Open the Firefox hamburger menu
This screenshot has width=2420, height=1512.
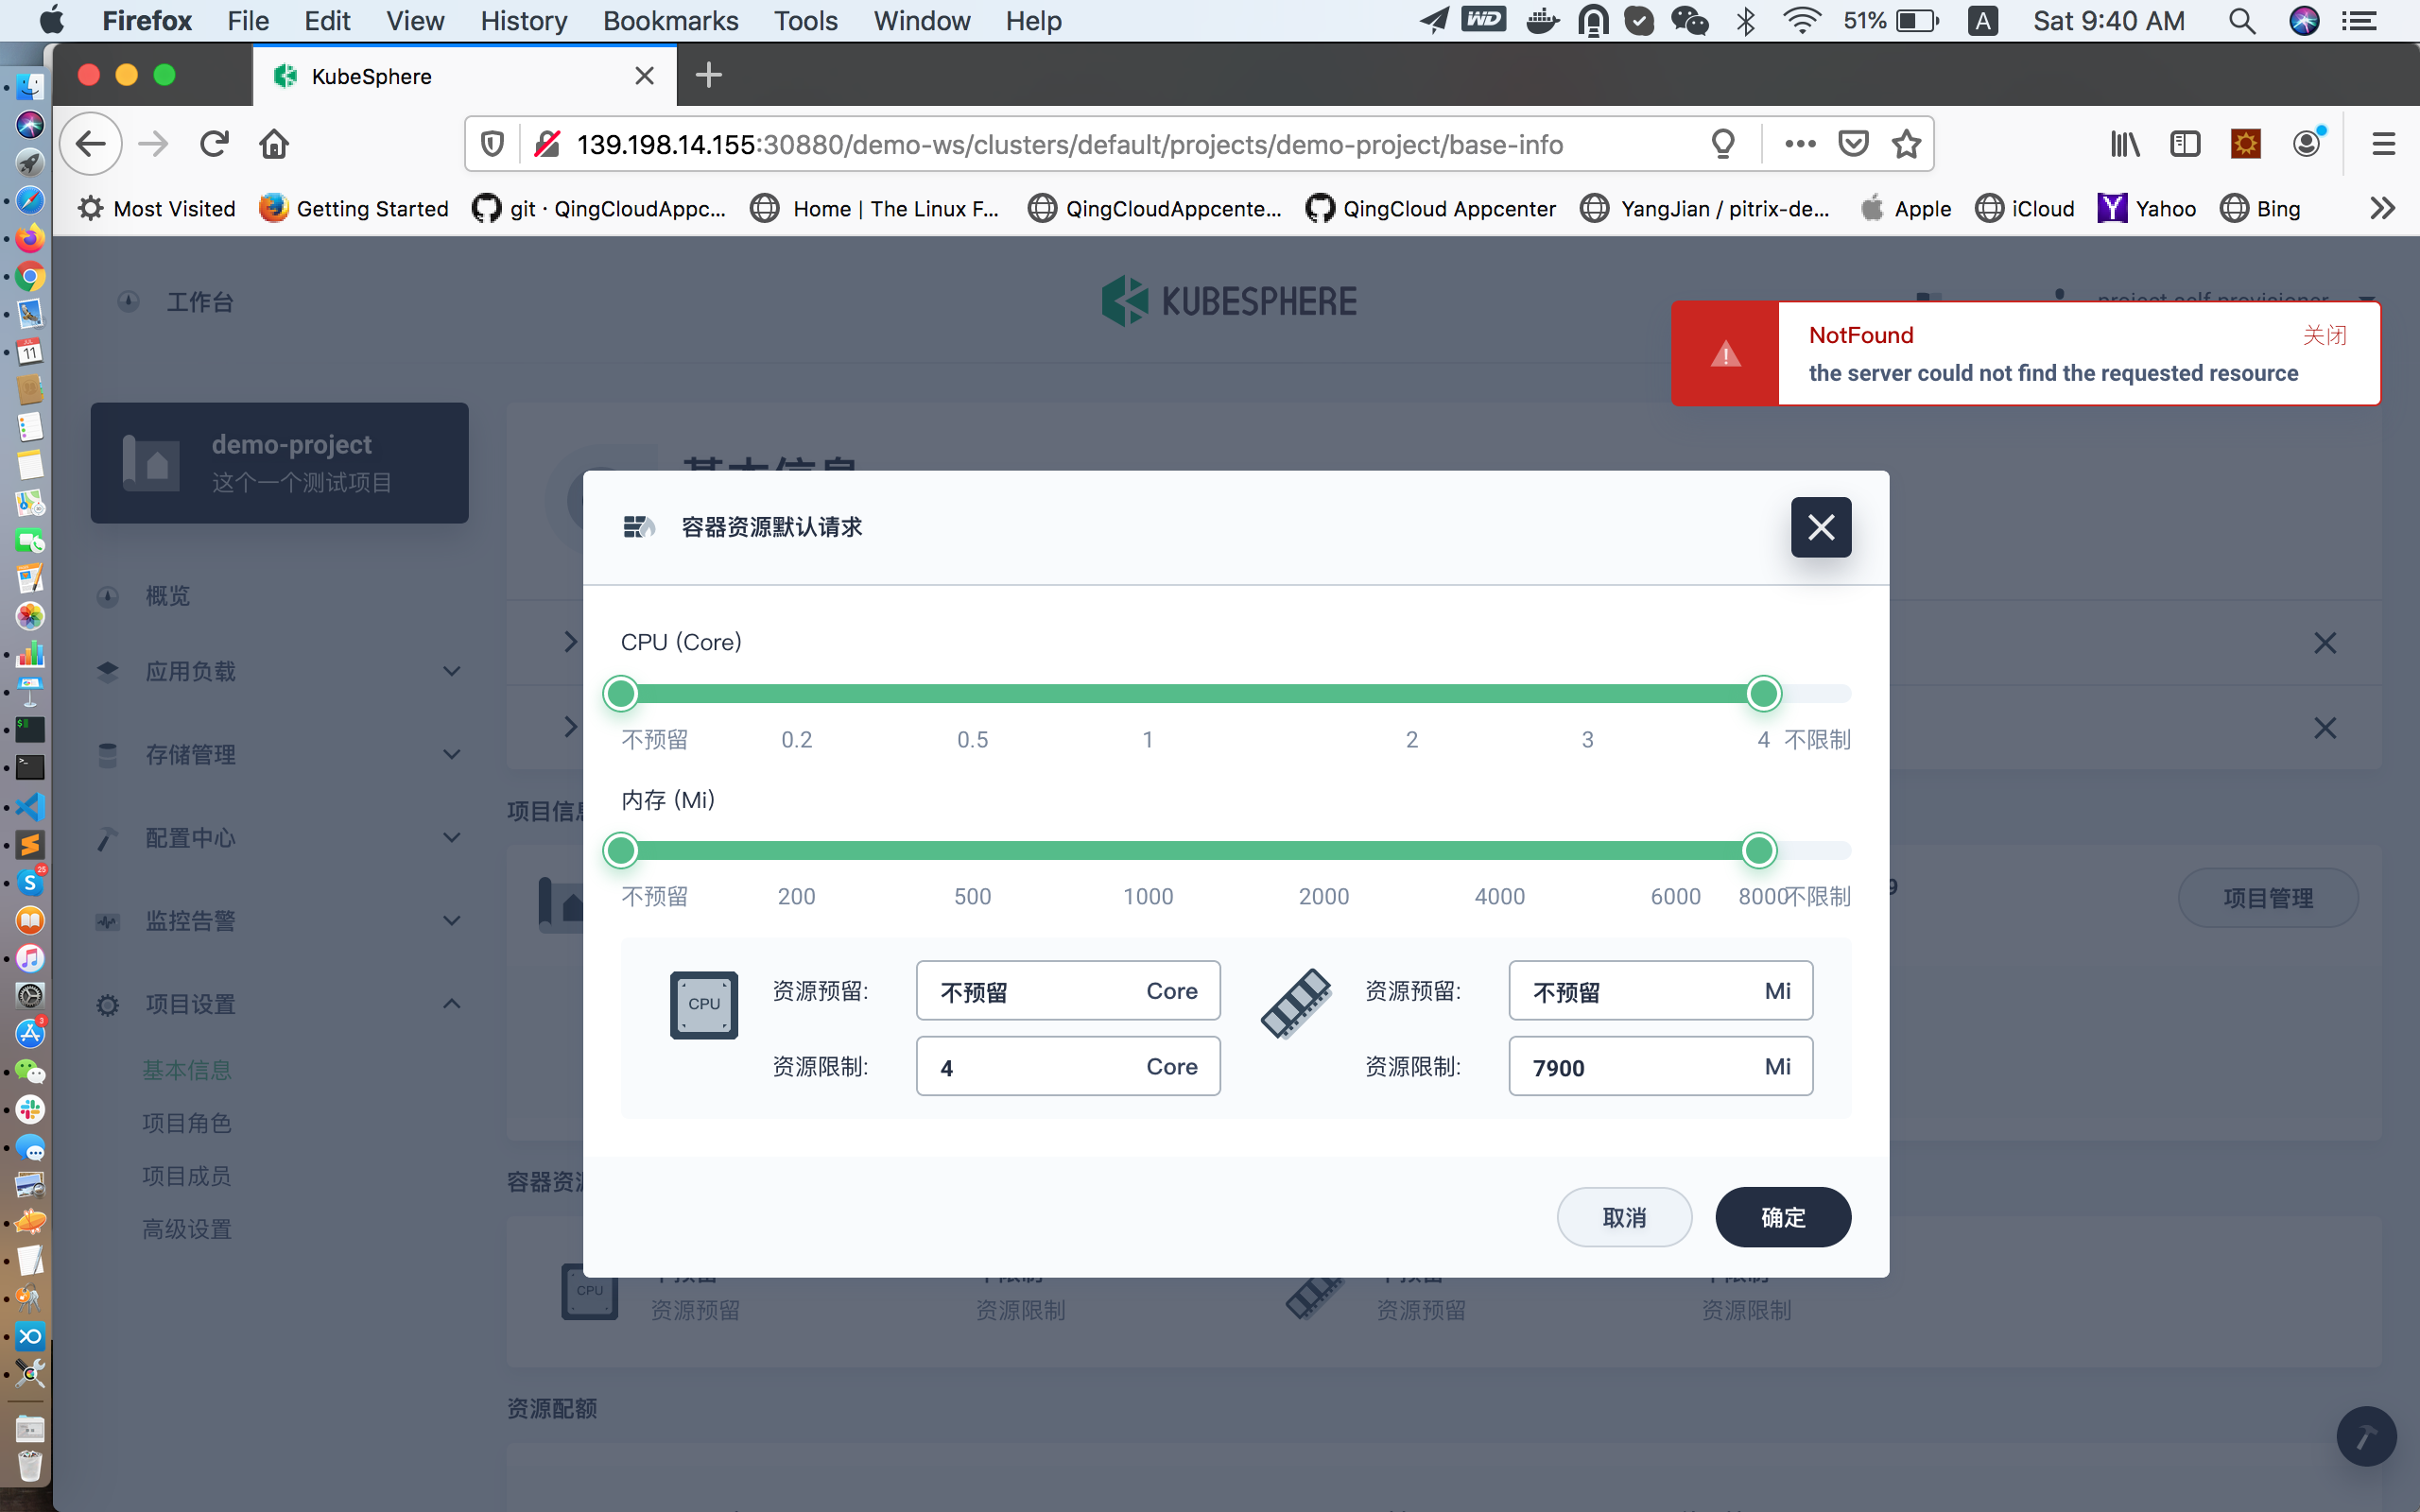pos(2383,144)
